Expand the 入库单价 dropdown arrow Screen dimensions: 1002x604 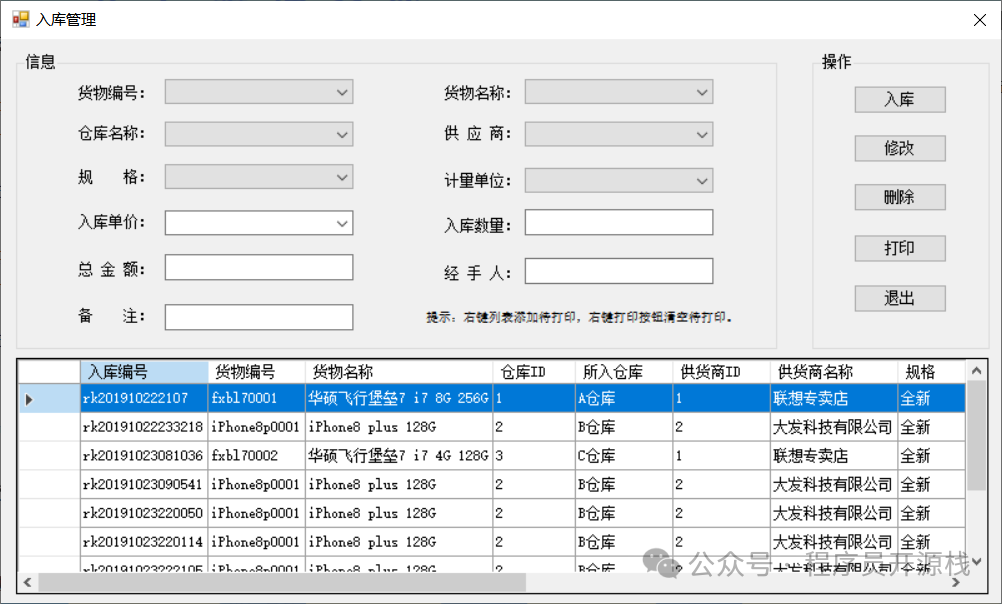click(x=343, y=222)
